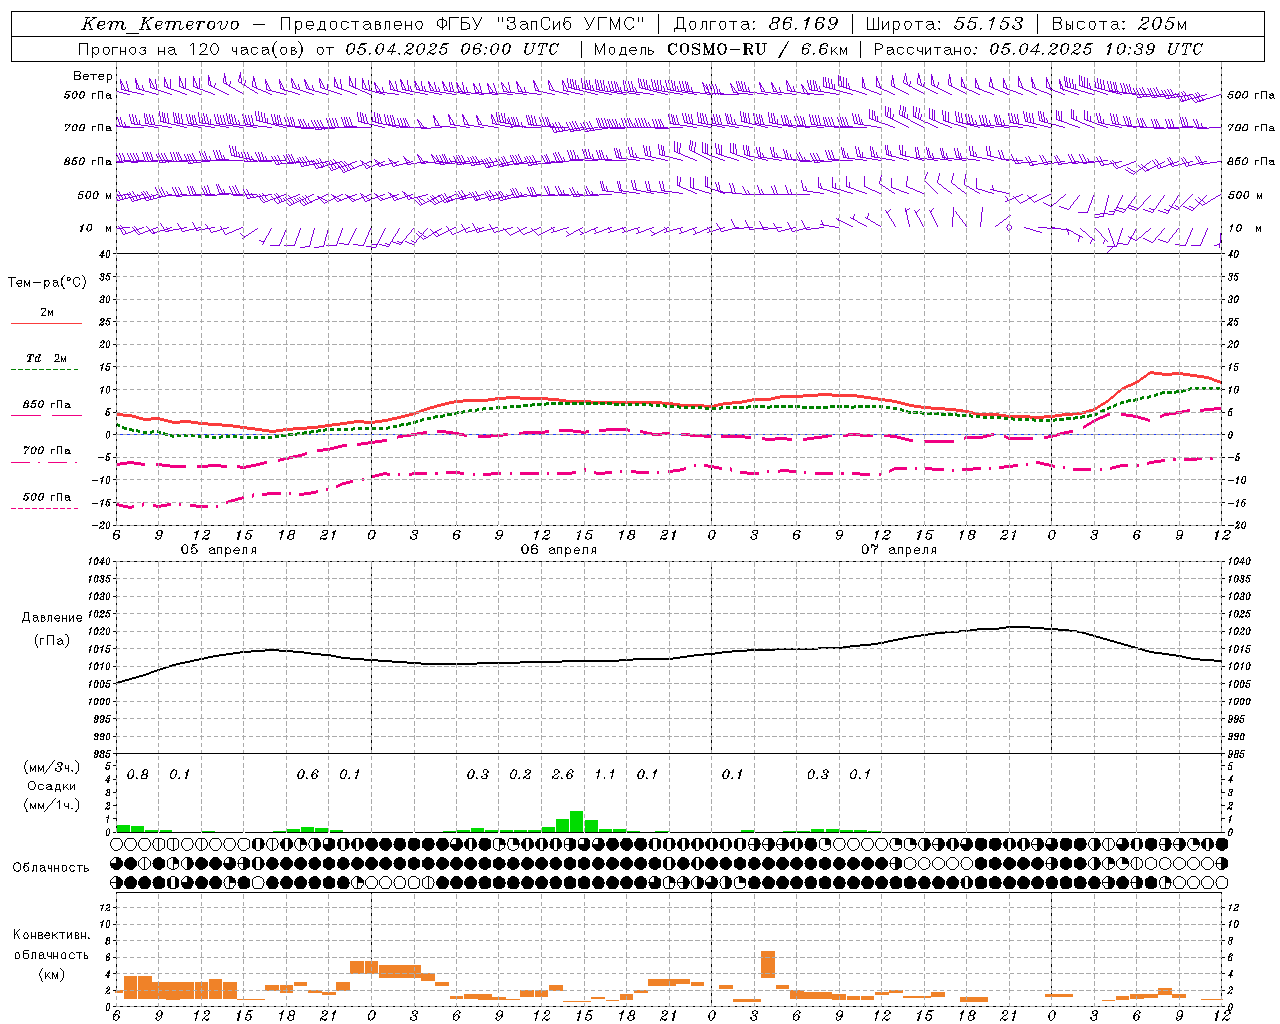Click the Осадки precipitation label
The width and height of the screenshot is (1280, 1024).
click(51, 787)
